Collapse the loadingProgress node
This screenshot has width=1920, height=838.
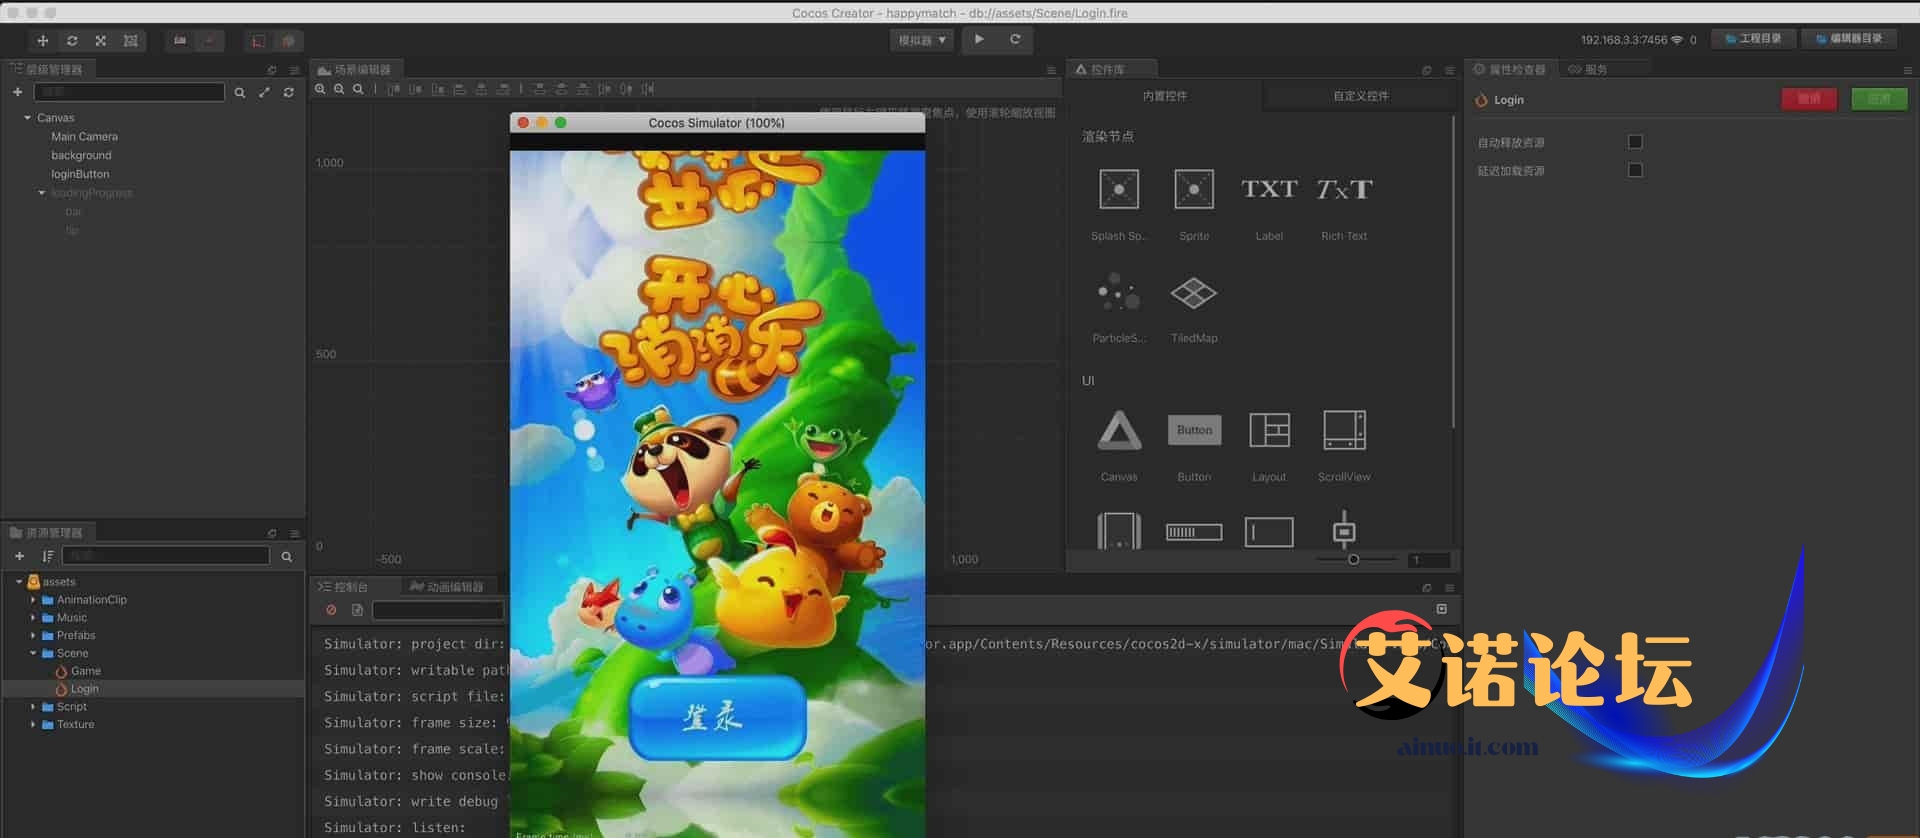41,193
